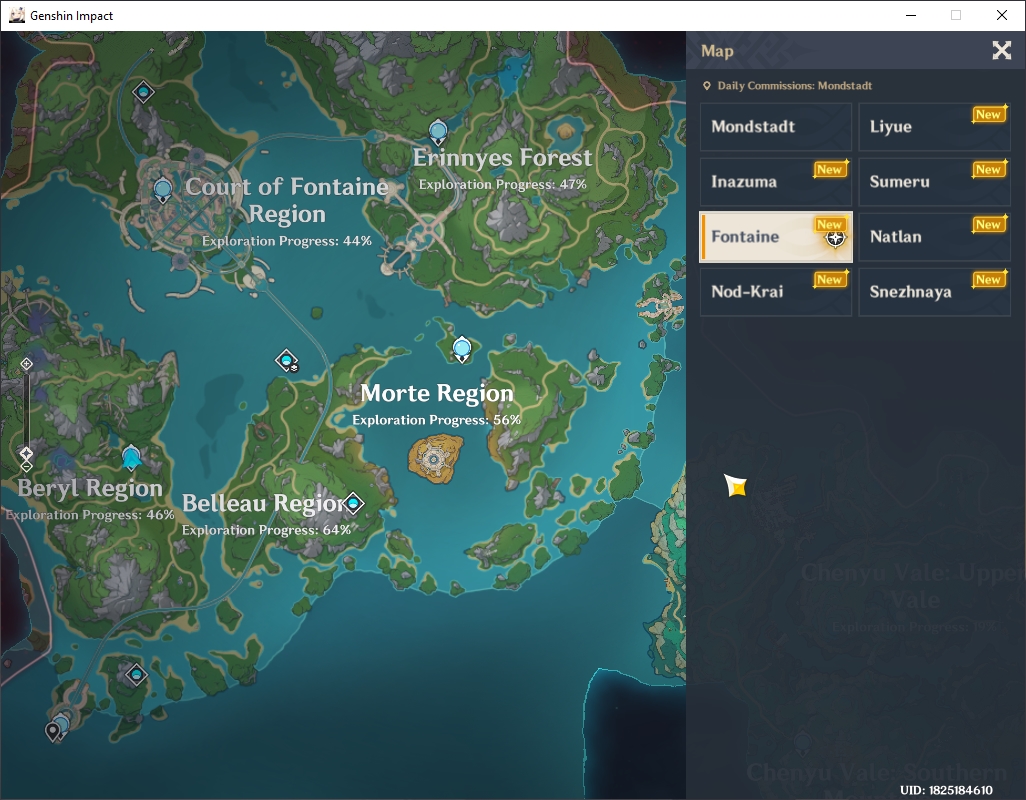This screenshot has height=800, width=1026.
Task: Close the Map region panel
Action: 1001,50
